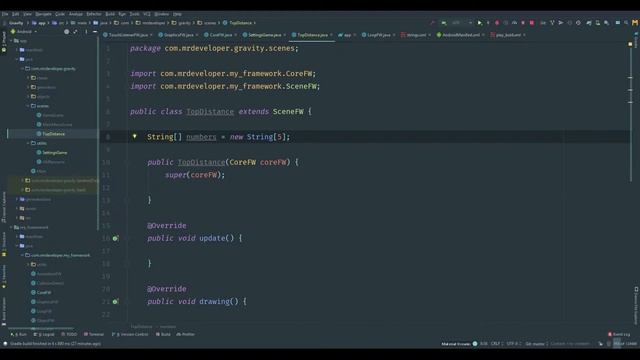The width and height of the screenshot is (640, 360).
Task: Click the override gutter icon beside drawing()
Action: pyautogui.click(x=116, y=302)
